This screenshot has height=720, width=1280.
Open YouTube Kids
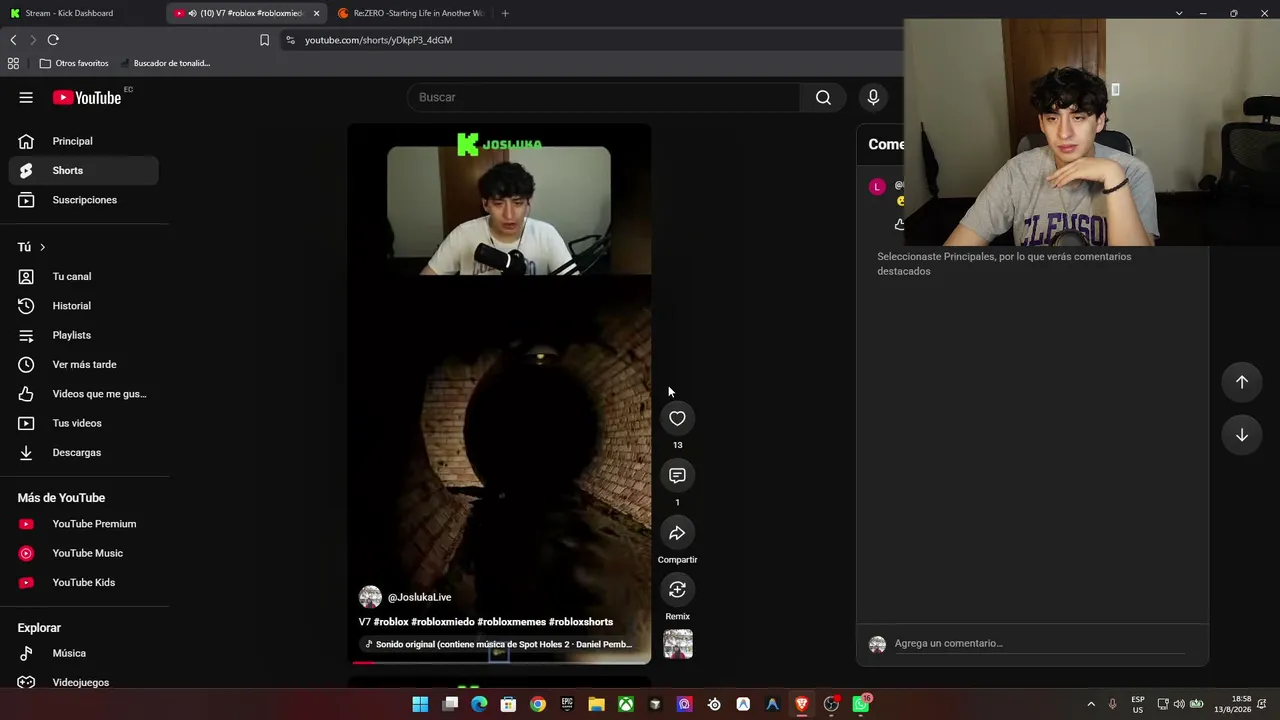pos(84,582)
